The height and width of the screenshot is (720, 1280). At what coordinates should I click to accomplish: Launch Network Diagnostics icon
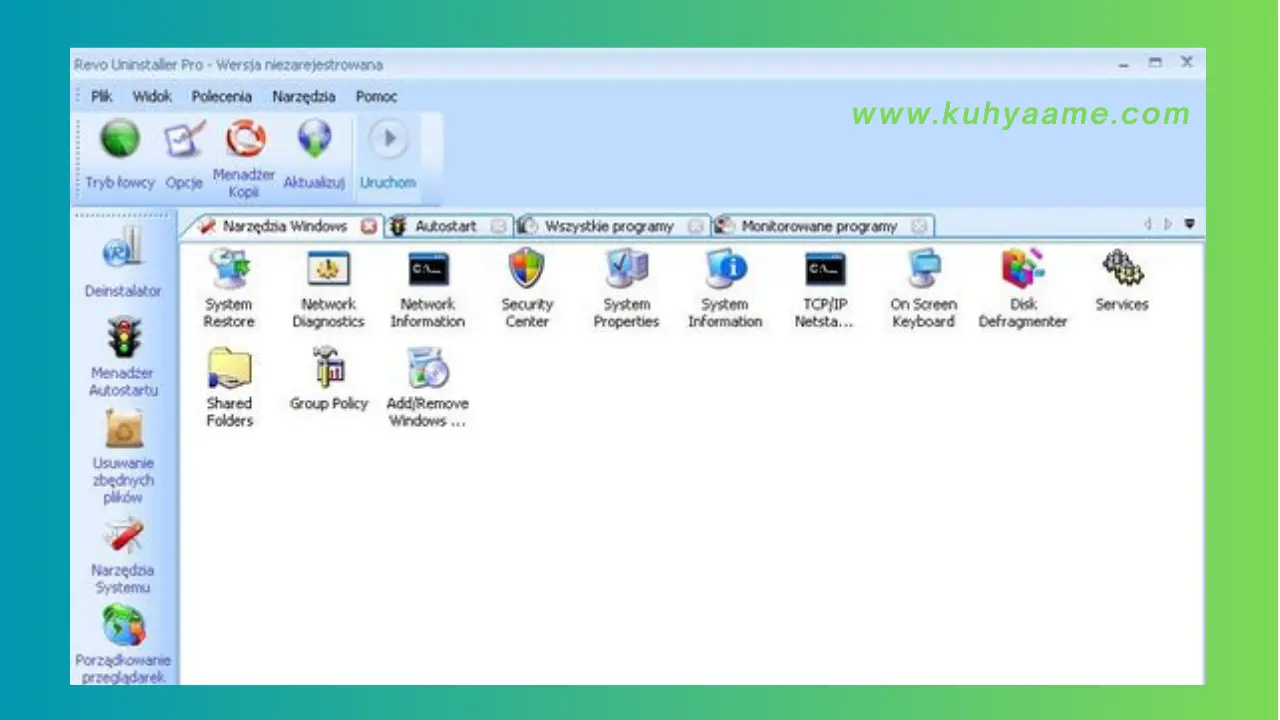[328, 288]
